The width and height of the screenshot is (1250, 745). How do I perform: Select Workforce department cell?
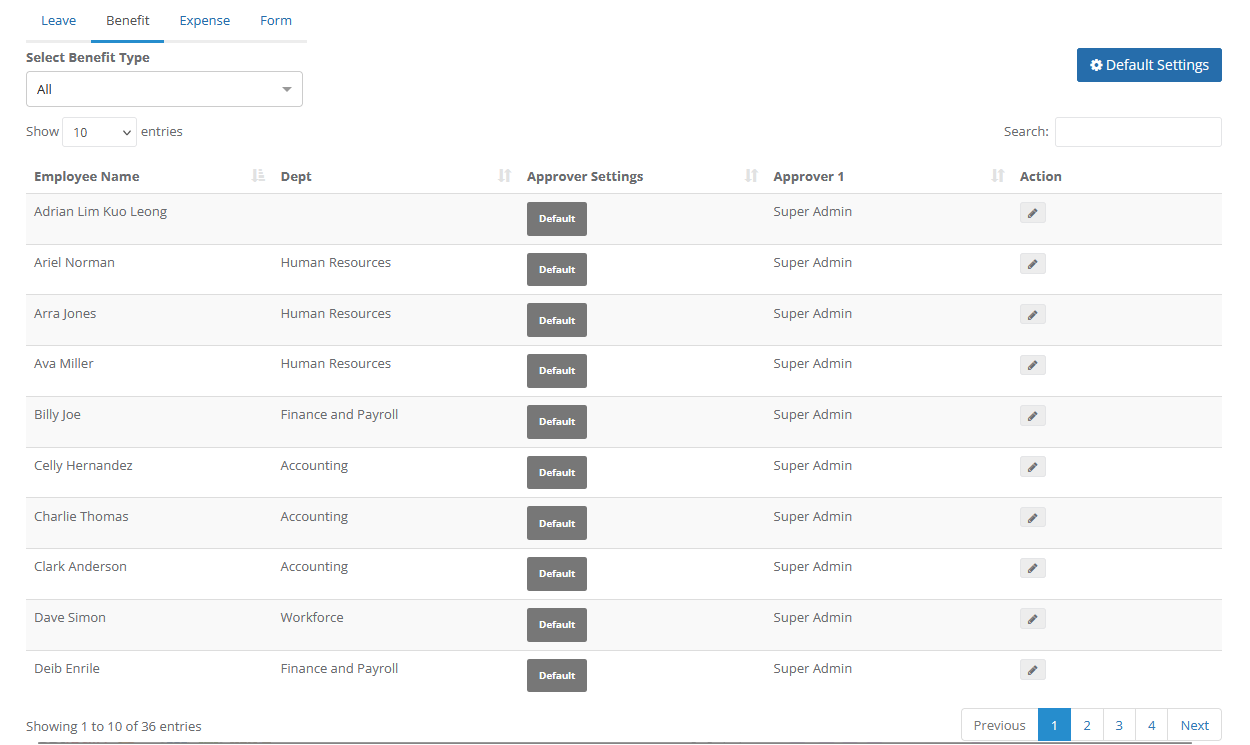(312, 618)
